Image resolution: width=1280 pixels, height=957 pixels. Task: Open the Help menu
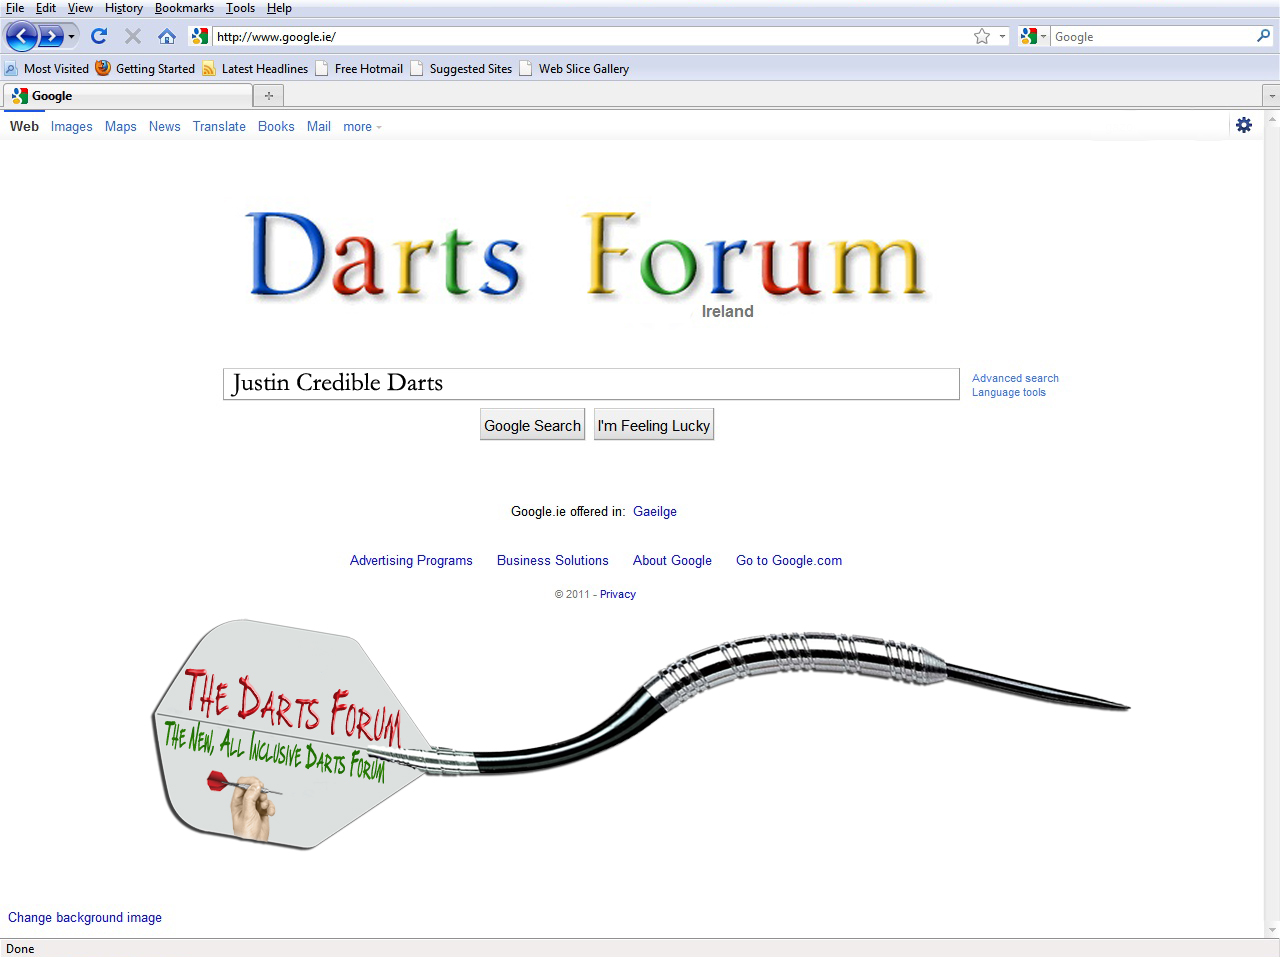(279, 8)
